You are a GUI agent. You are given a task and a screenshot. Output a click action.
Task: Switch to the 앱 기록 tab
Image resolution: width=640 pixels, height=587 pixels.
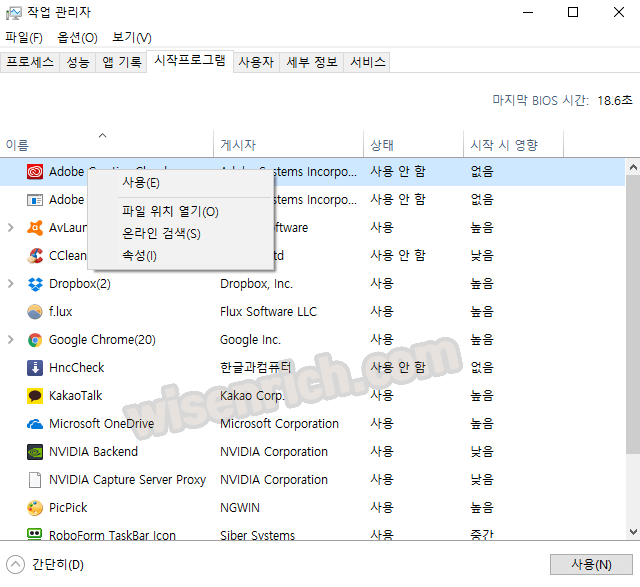[121, 62]
